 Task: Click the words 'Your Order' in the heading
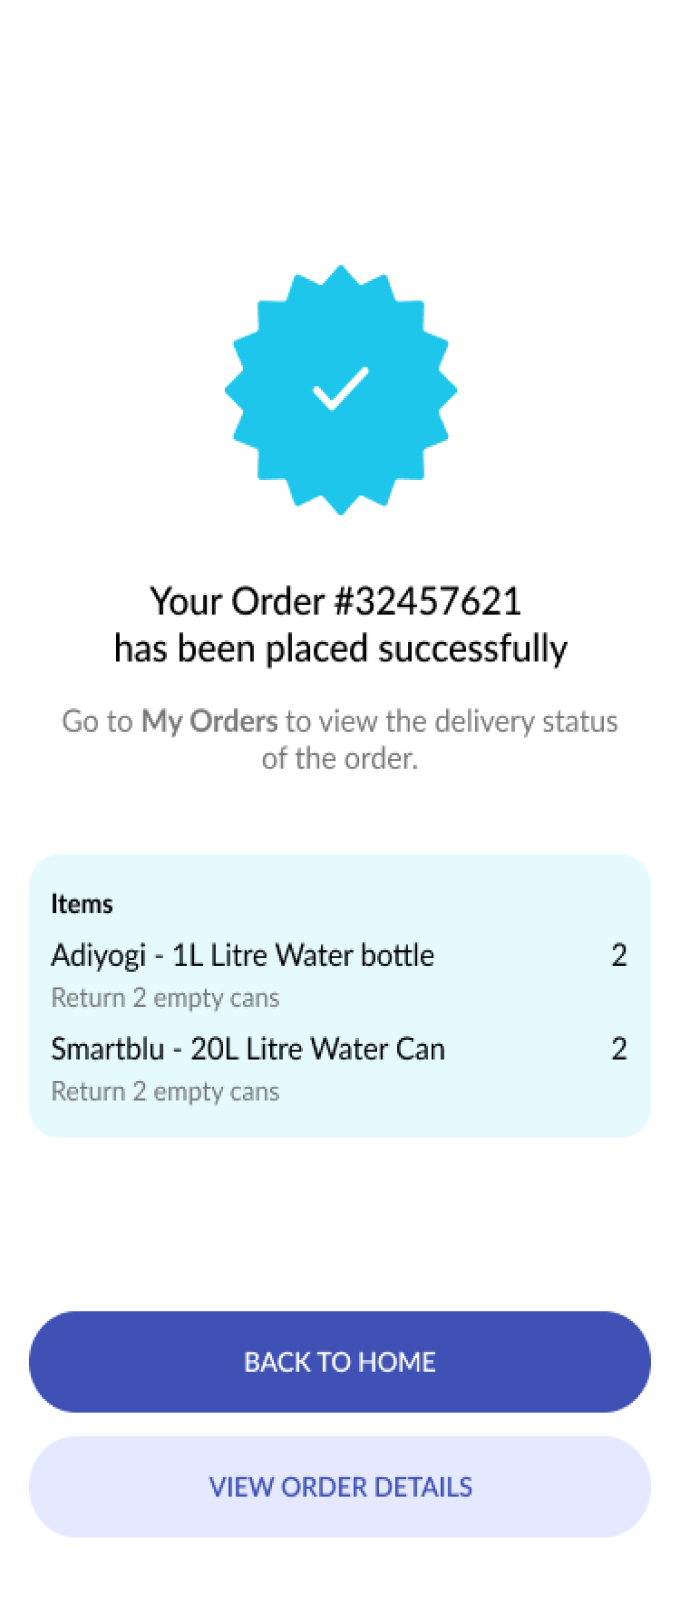237,601
